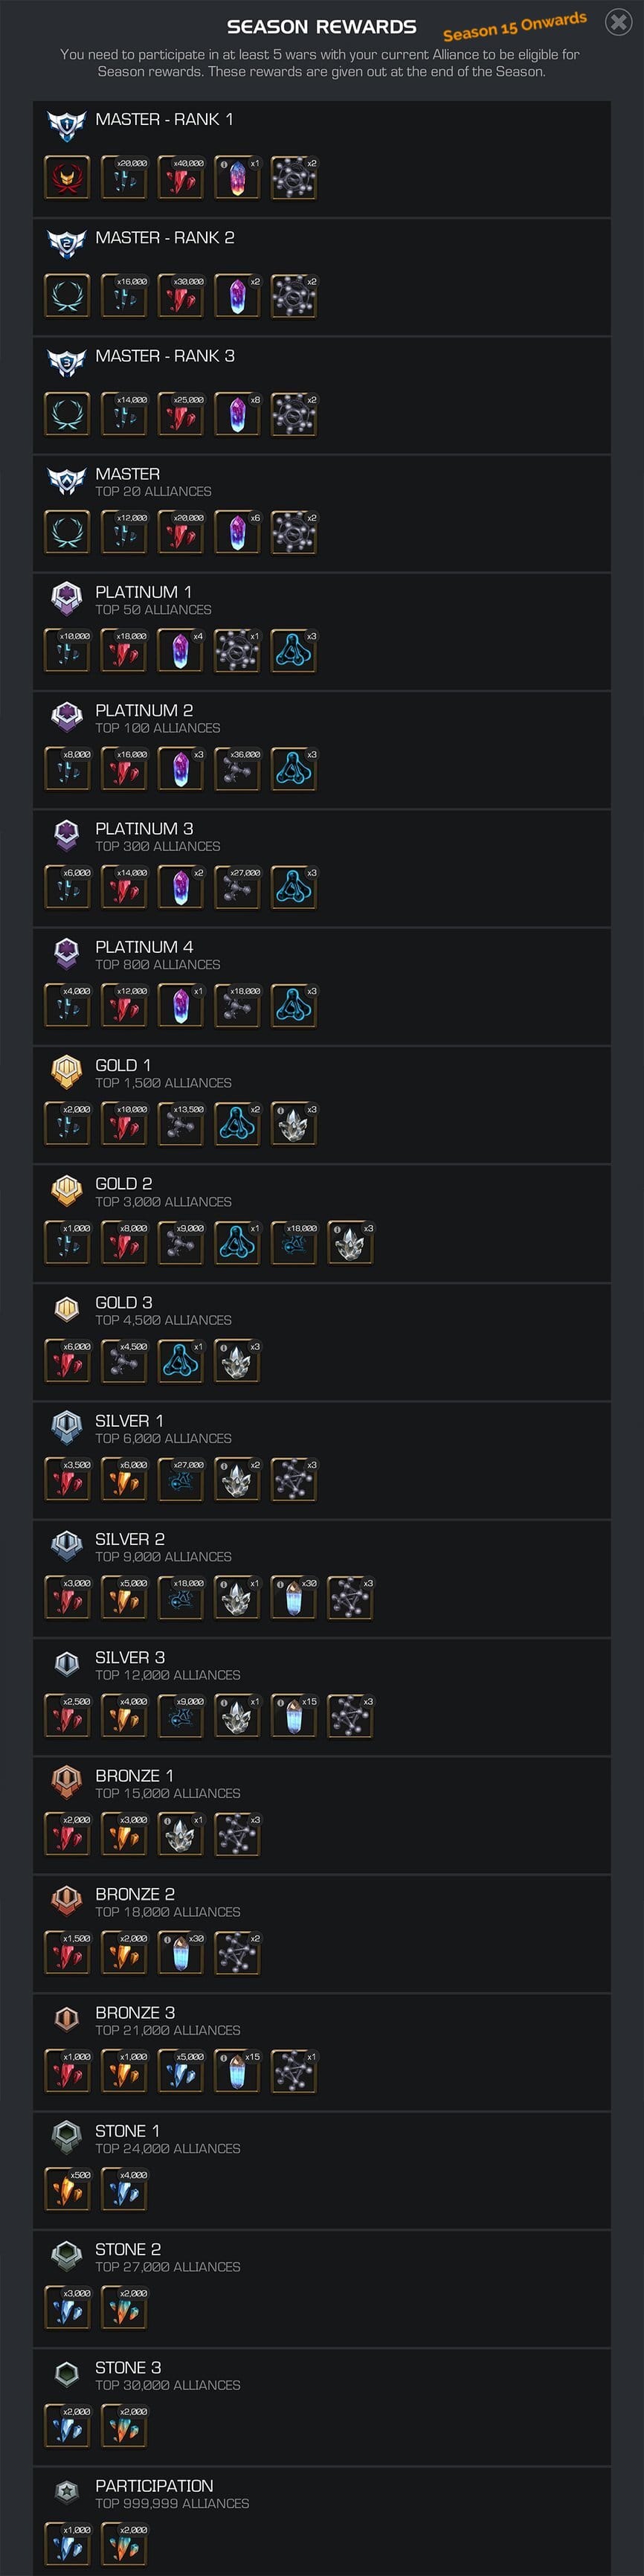This screenshot has width=644, height=2576.
Task: Open the x10,000 reward in Platinum 1
Action: 67,651
